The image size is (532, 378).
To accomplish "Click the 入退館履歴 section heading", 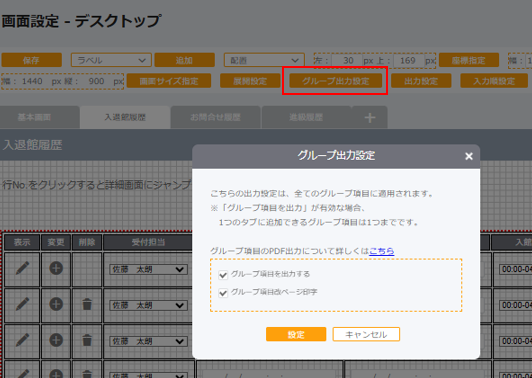I will pyautogui.click(x=32, y=145).
